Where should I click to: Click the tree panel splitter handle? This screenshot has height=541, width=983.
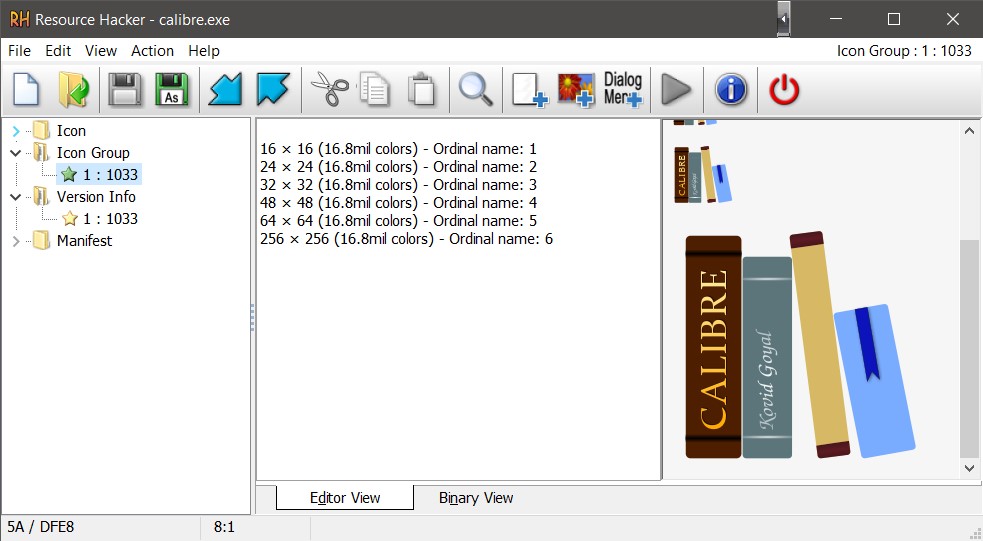252,317
